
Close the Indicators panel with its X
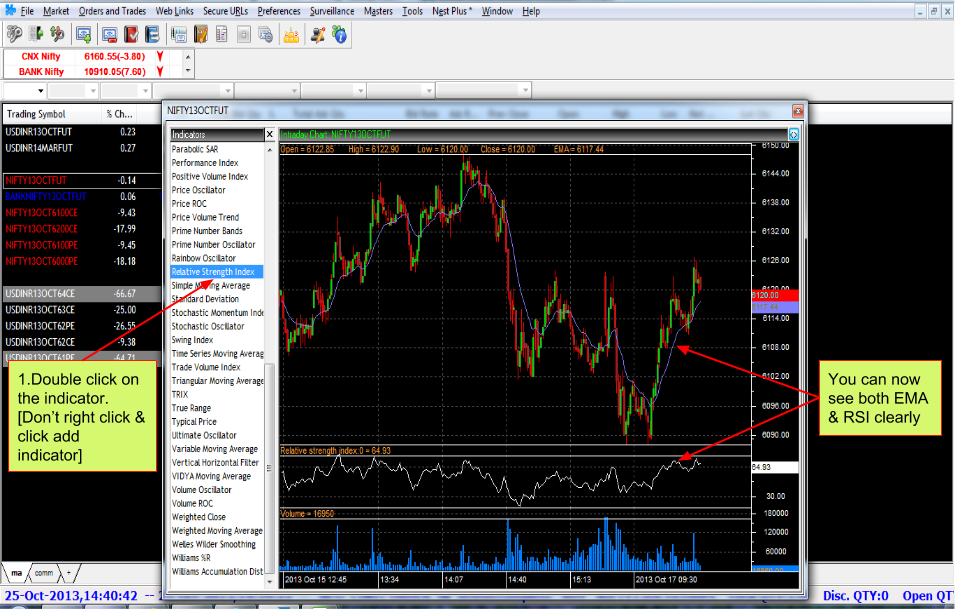tap(270, 134)
